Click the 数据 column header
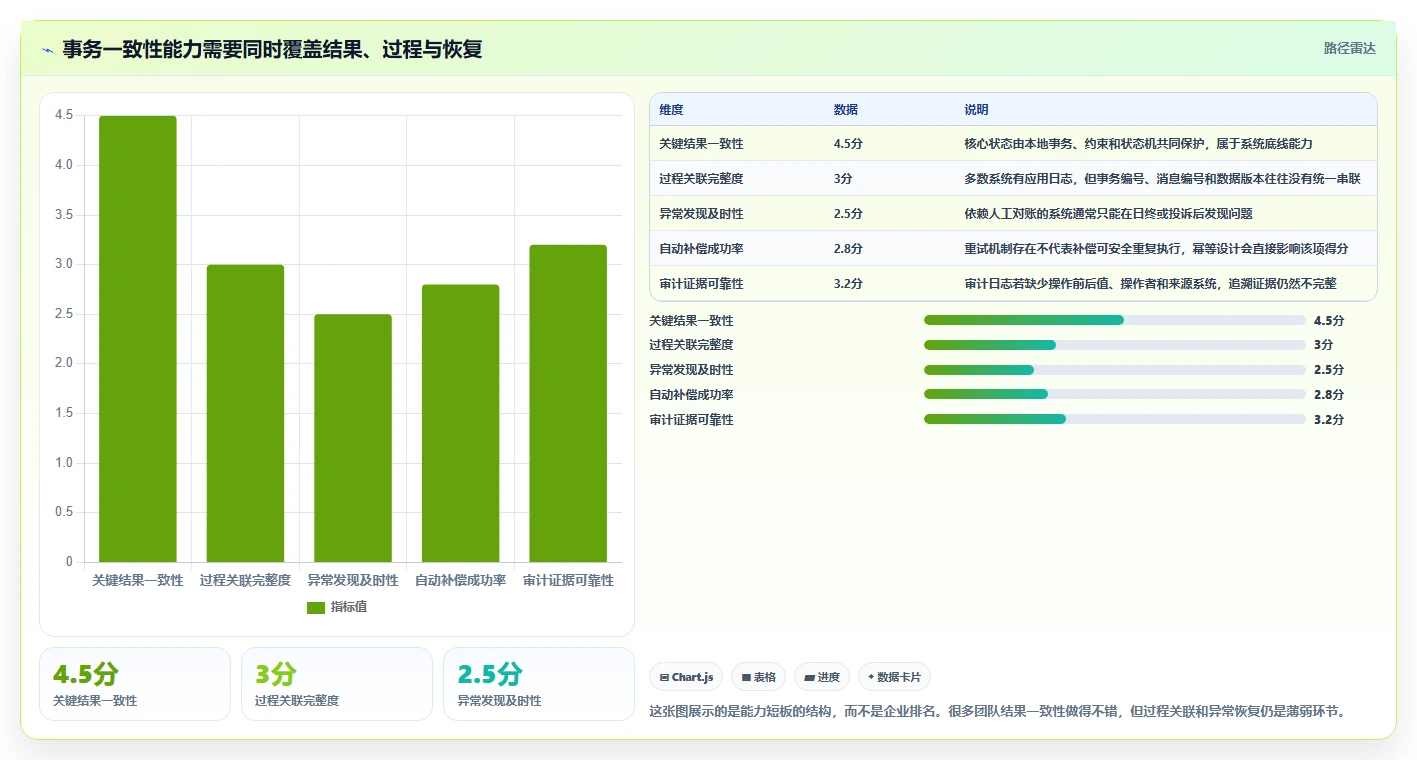The image size is (1417, 760). pos(846,110)
